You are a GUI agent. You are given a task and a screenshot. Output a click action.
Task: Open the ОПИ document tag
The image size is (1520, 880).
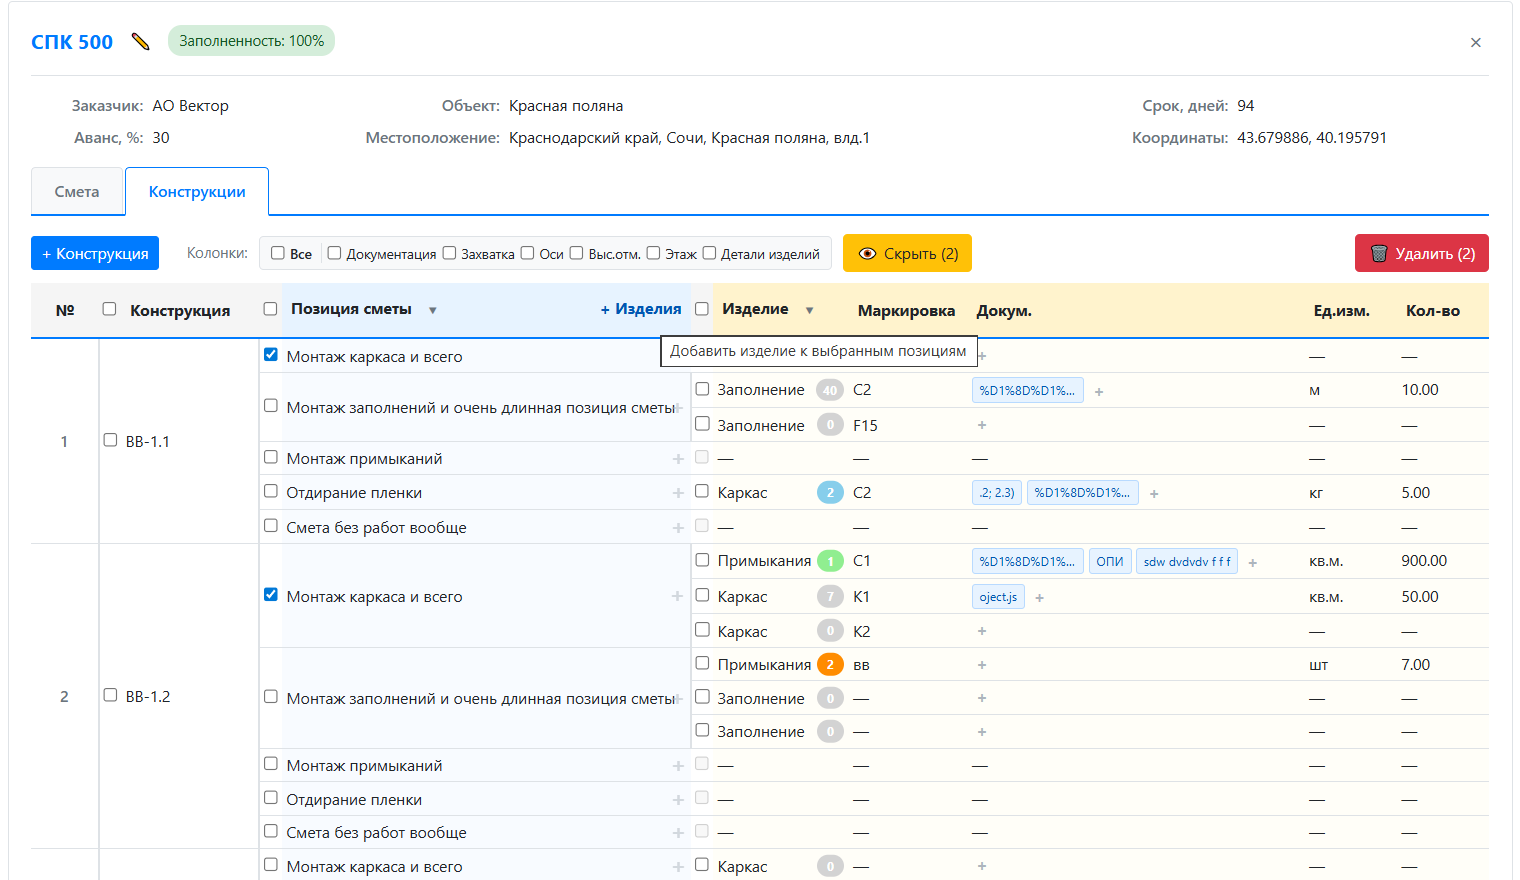[1109, 562]
